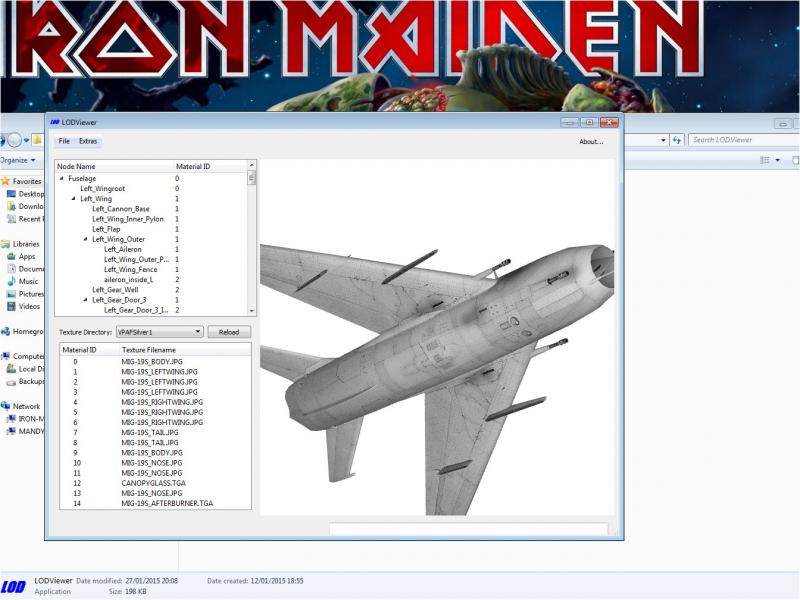Collapse the Left_Wing_Outer node
The image size is (800, 600).
click(x=85, y=239)
